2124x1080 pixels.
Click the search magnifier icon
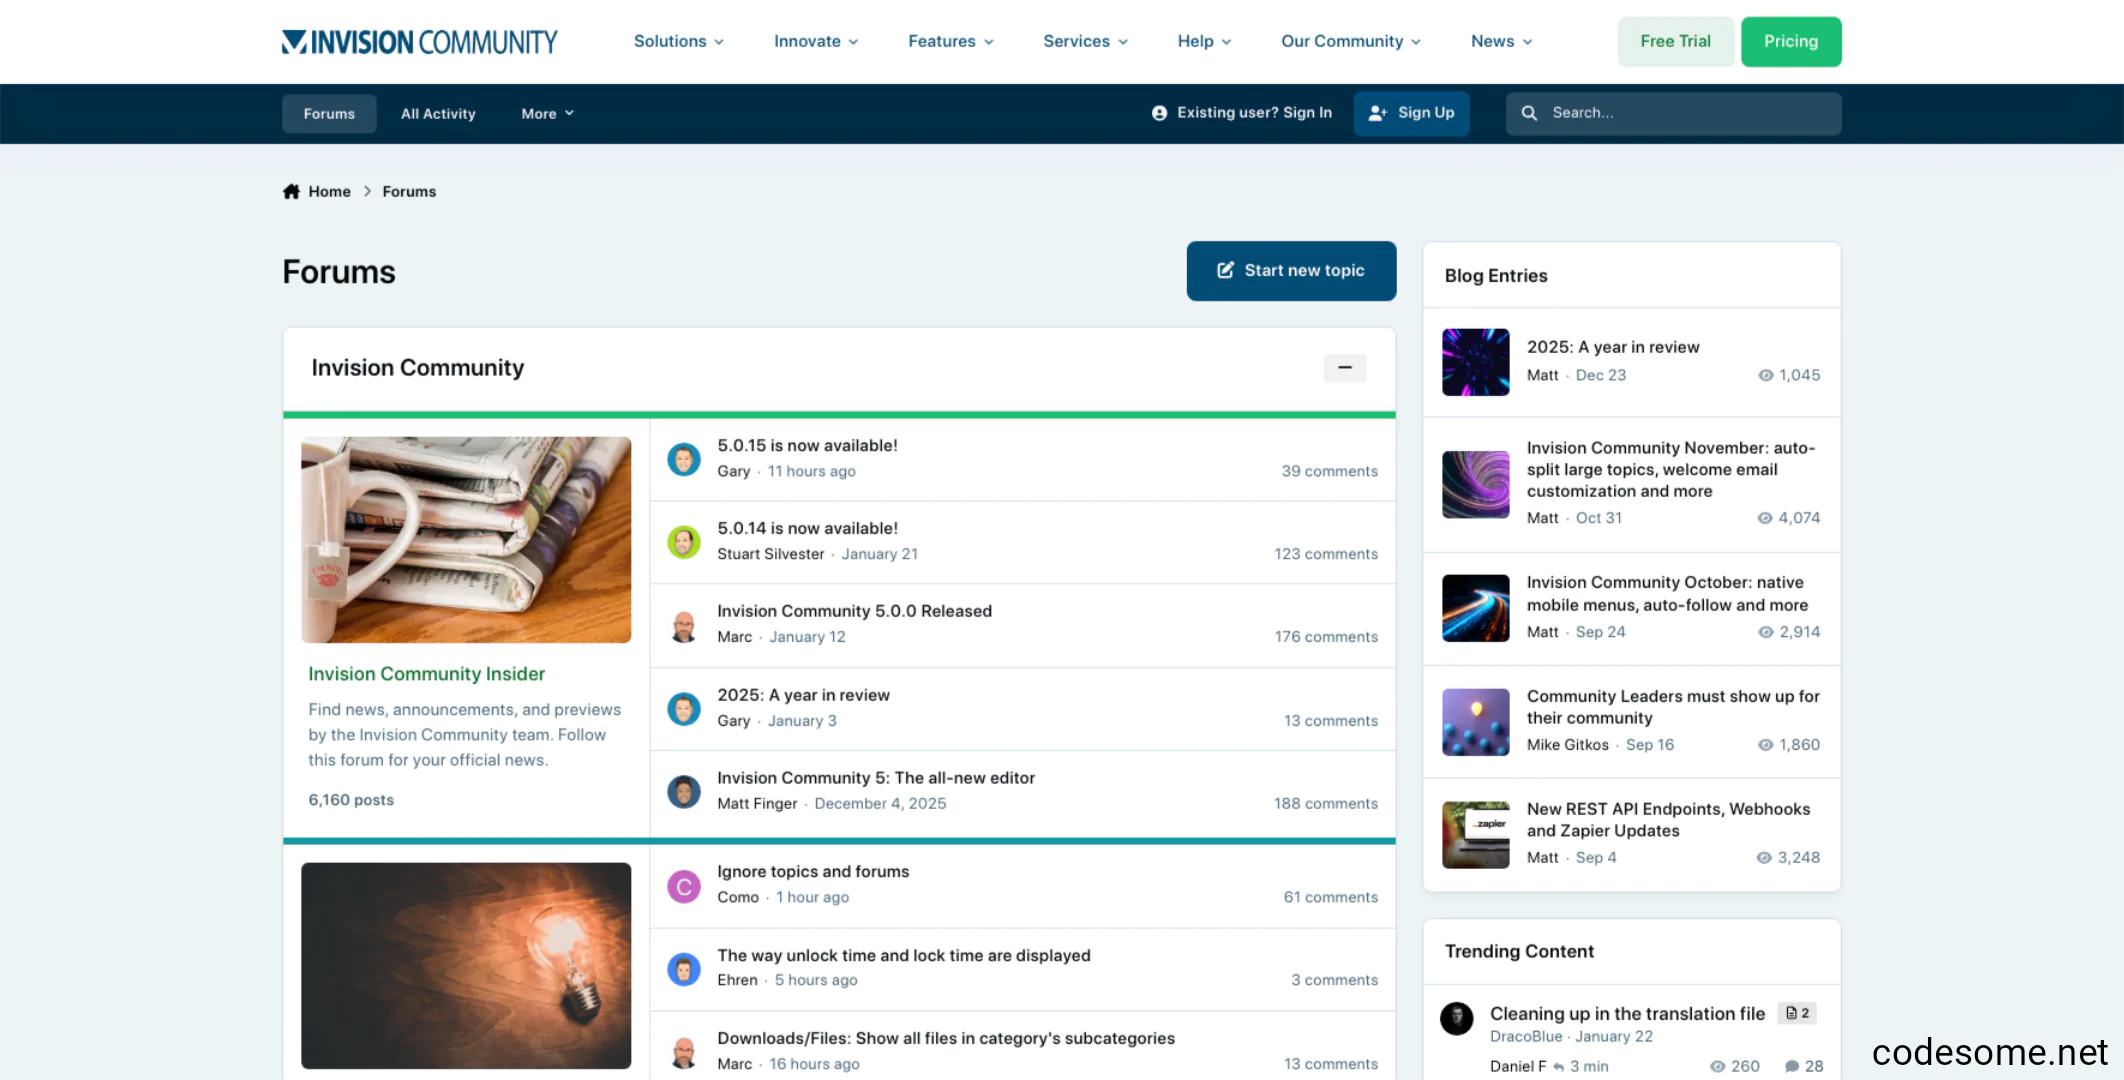pos(1529,113)
